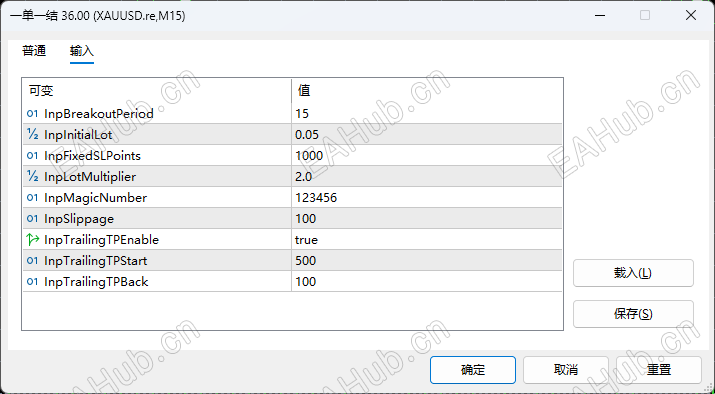
Task: Minimize the dialog window
Action: pyautogui.click(x=600, y=16)
